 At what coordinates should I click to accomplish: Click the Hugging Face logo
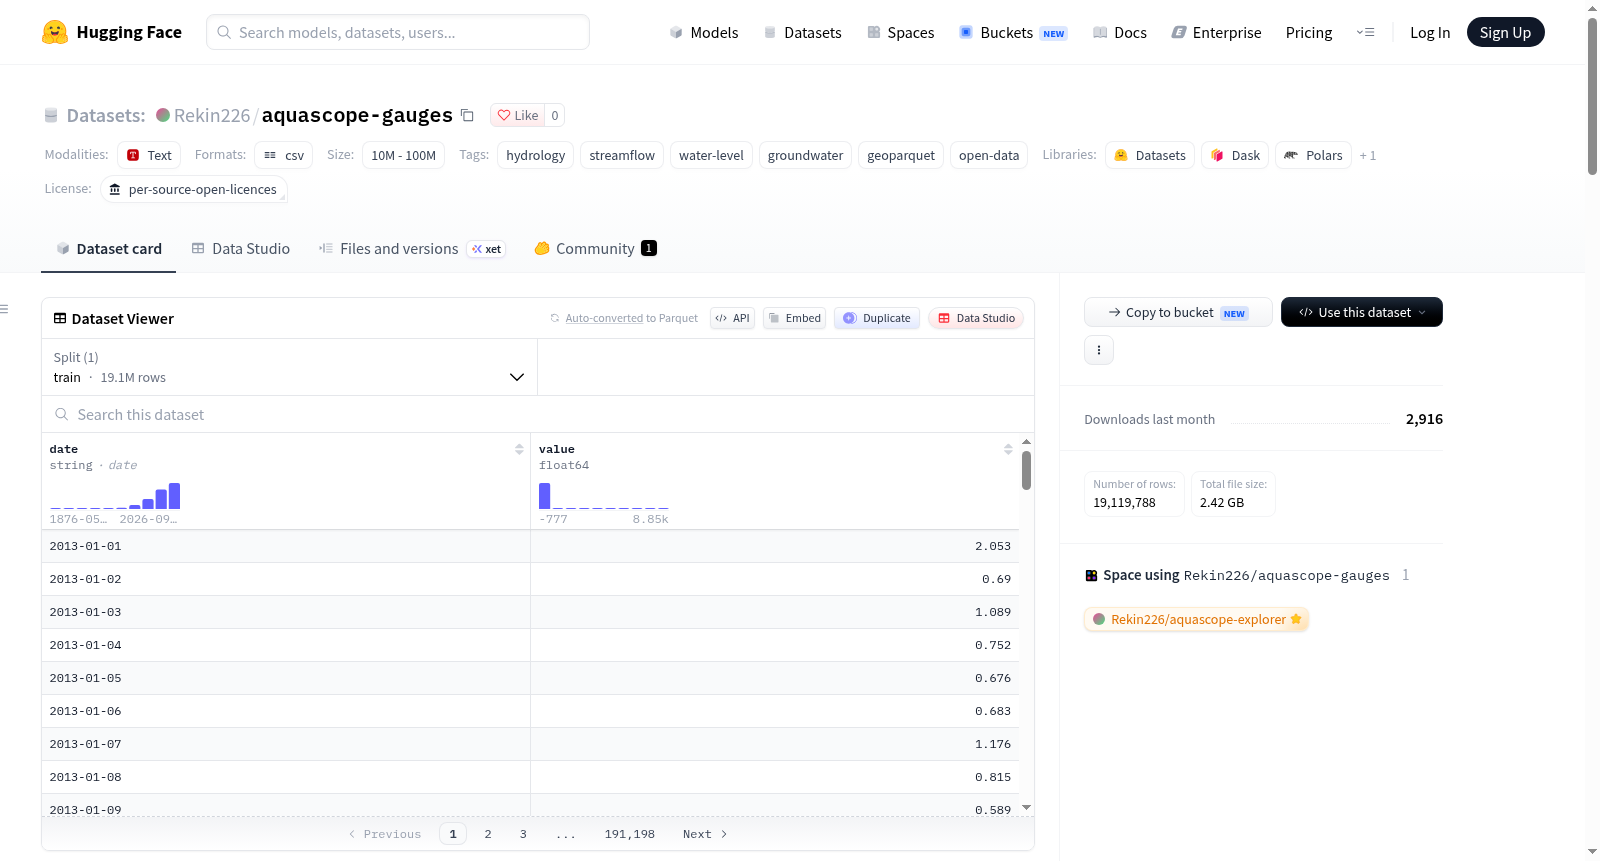click(x=111, y=32)
